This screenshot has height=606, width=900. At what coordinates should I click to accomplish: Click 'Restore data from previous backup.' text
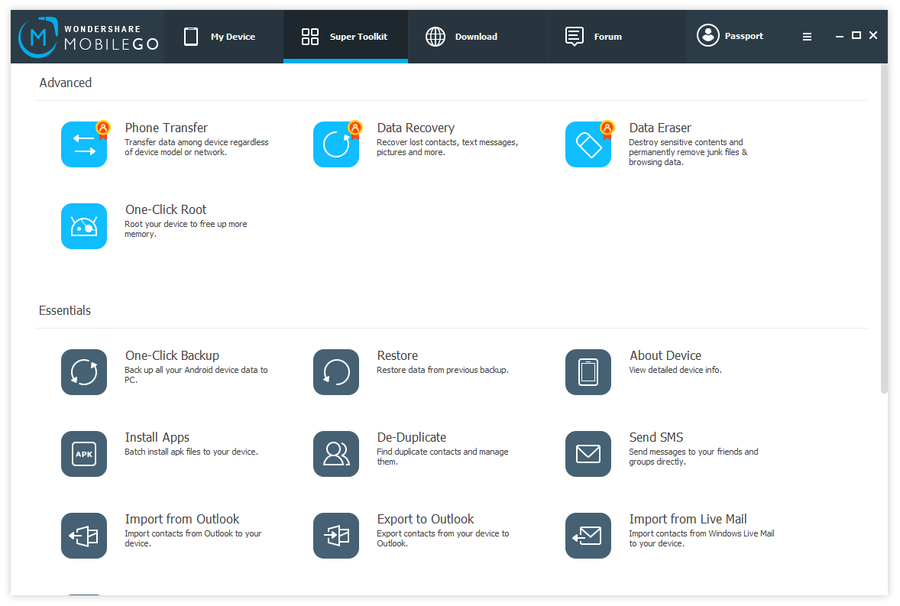tap(443, 370)
